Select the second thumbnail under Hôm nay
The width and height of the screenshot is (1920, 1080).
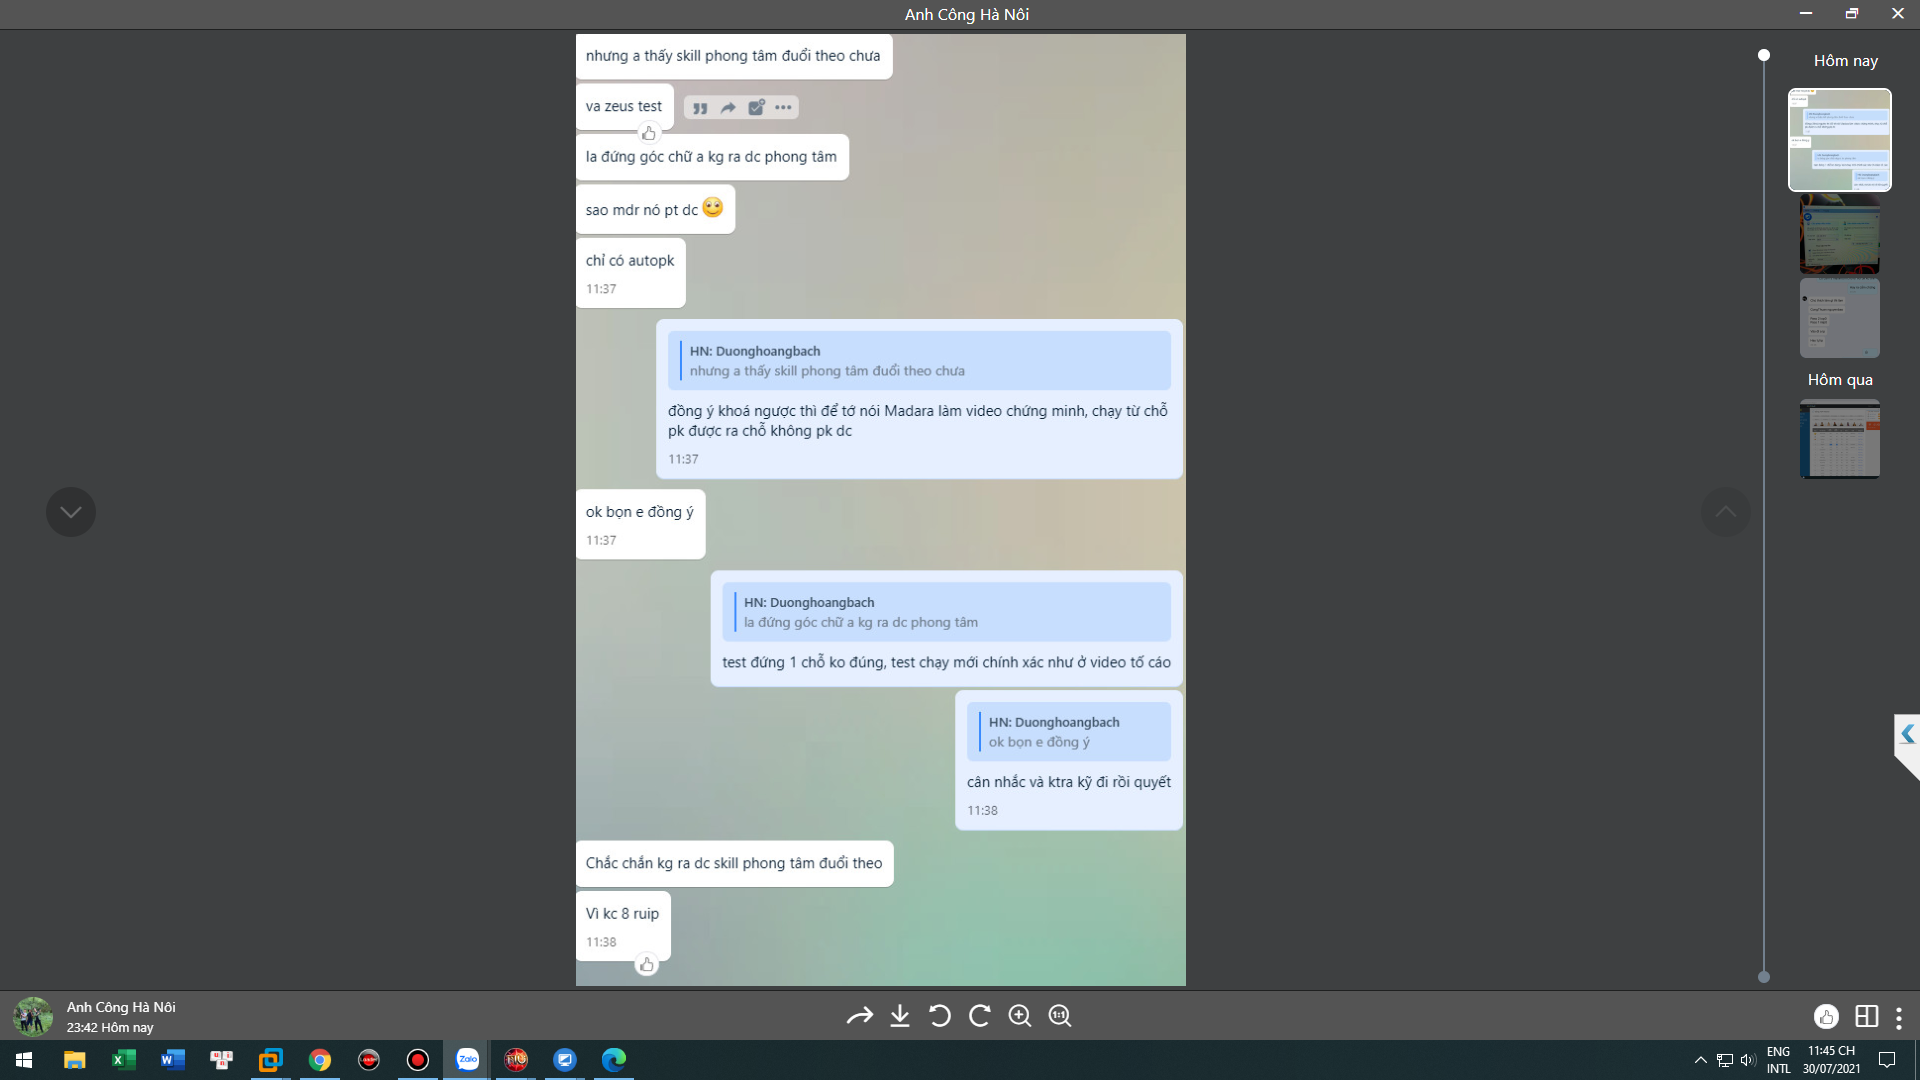click(1839, 235)
